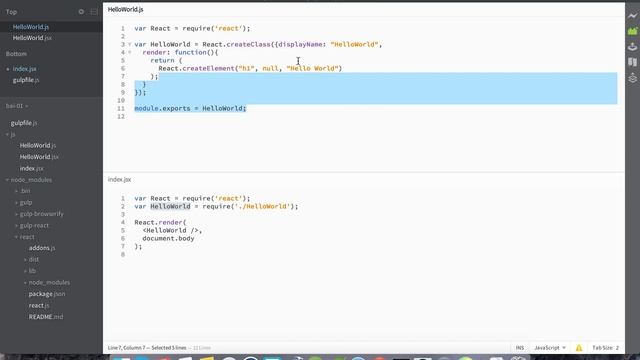Open addons.js in react folder
This screenshot has width=640, height=360.
click(42, 248)
